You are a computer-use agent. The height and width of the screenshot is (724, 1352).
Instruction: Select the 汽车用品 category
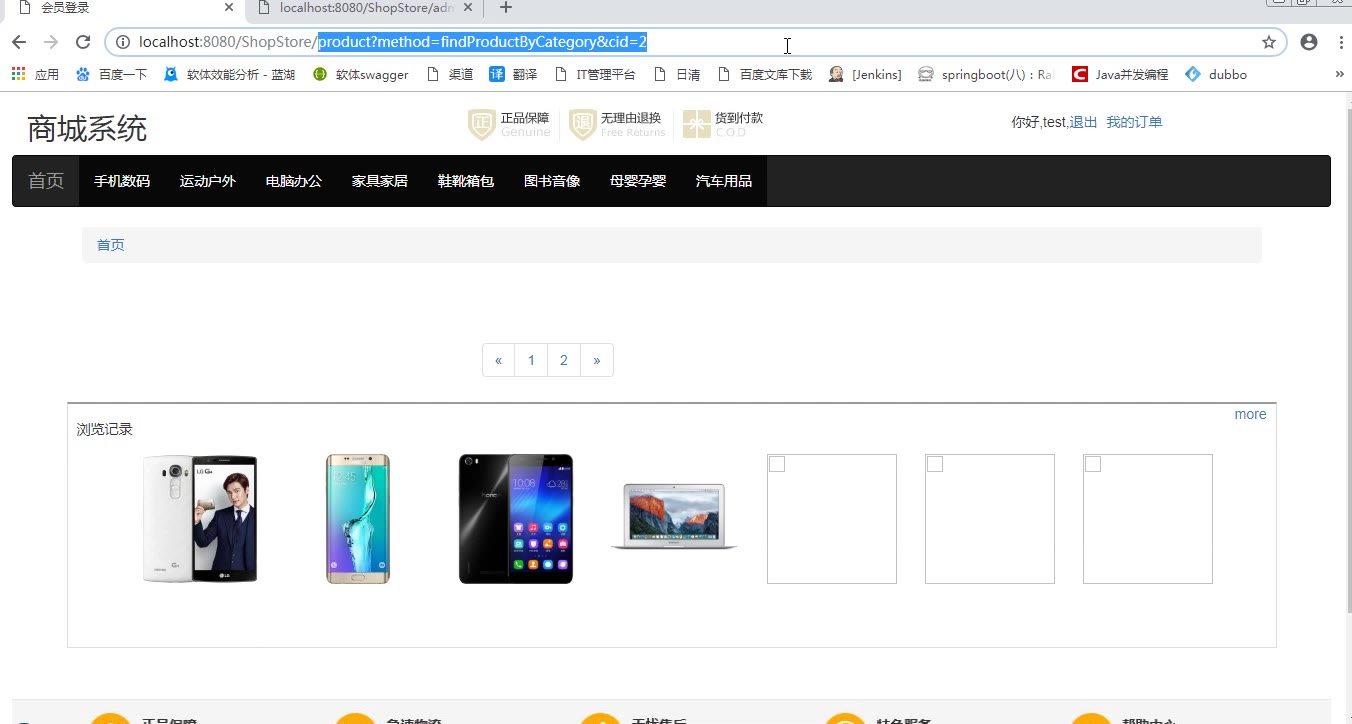pos(724,181)
